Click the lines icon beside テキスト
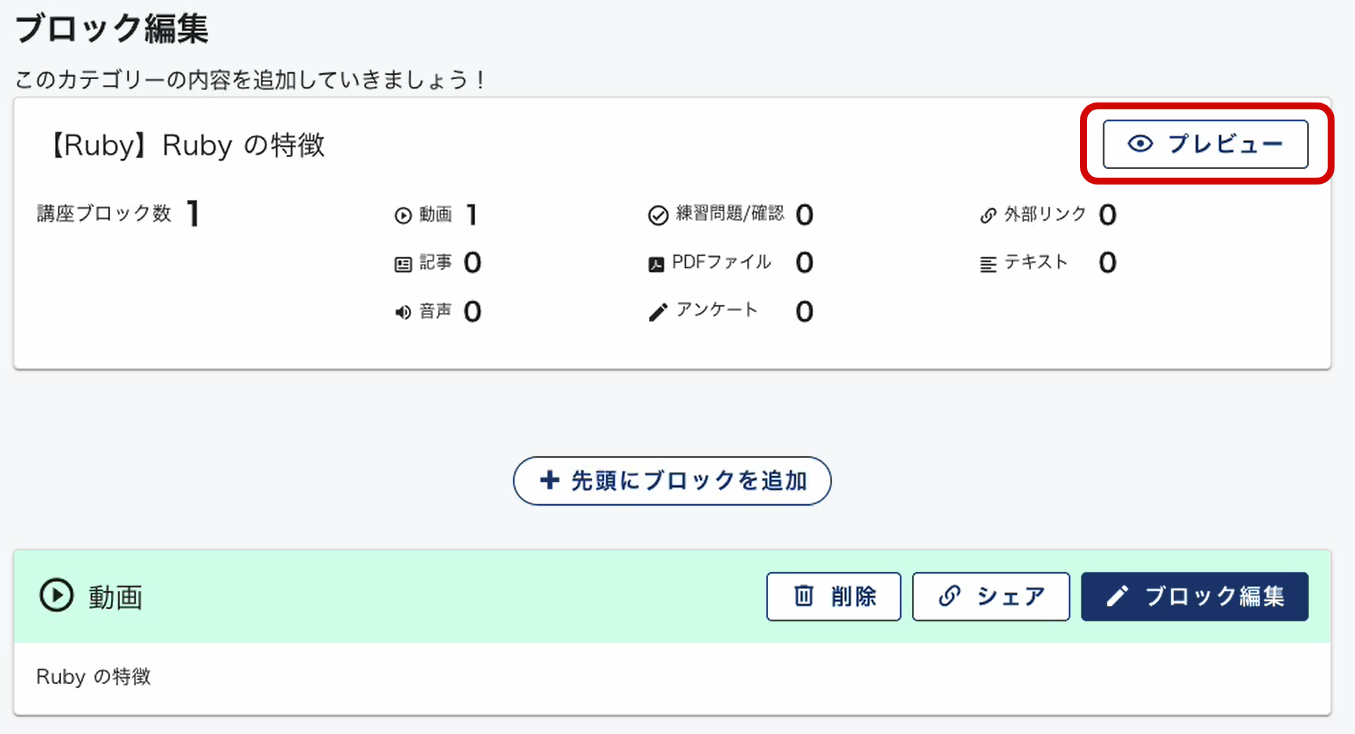The height and width of the screenshot is (734, 1355). coord(988,265)
